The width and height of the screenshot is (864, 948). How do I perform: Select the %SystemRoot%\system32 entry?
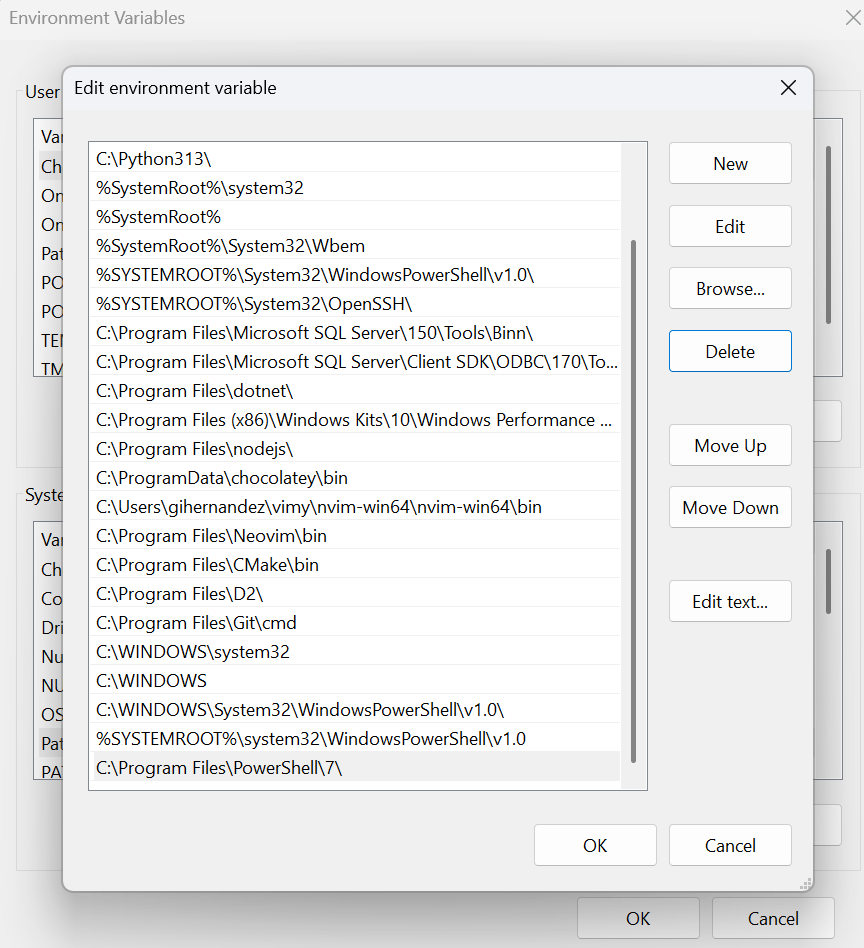[x=357, y=187]
